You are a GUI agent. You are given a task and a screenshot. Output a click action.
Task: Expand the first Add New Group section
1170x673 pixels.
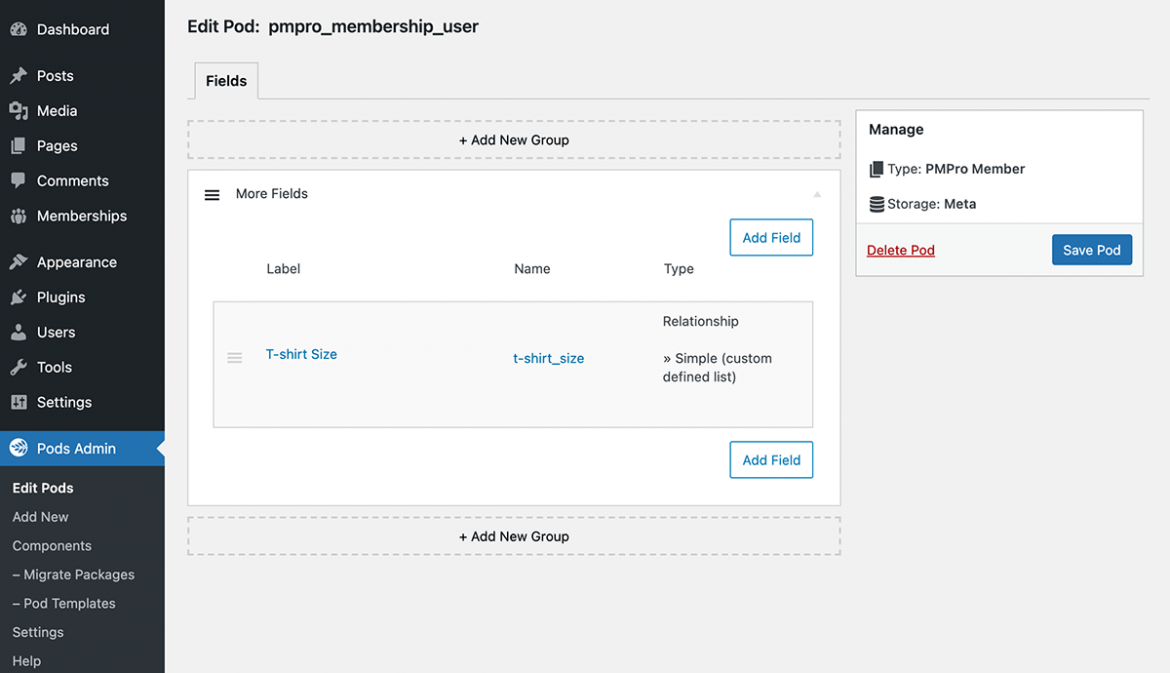[x=514, y=140]
